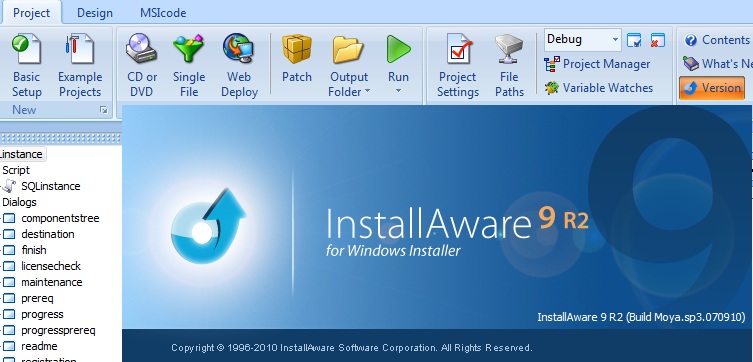Image resolution: width=753 pixels, height=362 pixels.
Task: Select the componentstree dialog
Action: pos(61,218)
